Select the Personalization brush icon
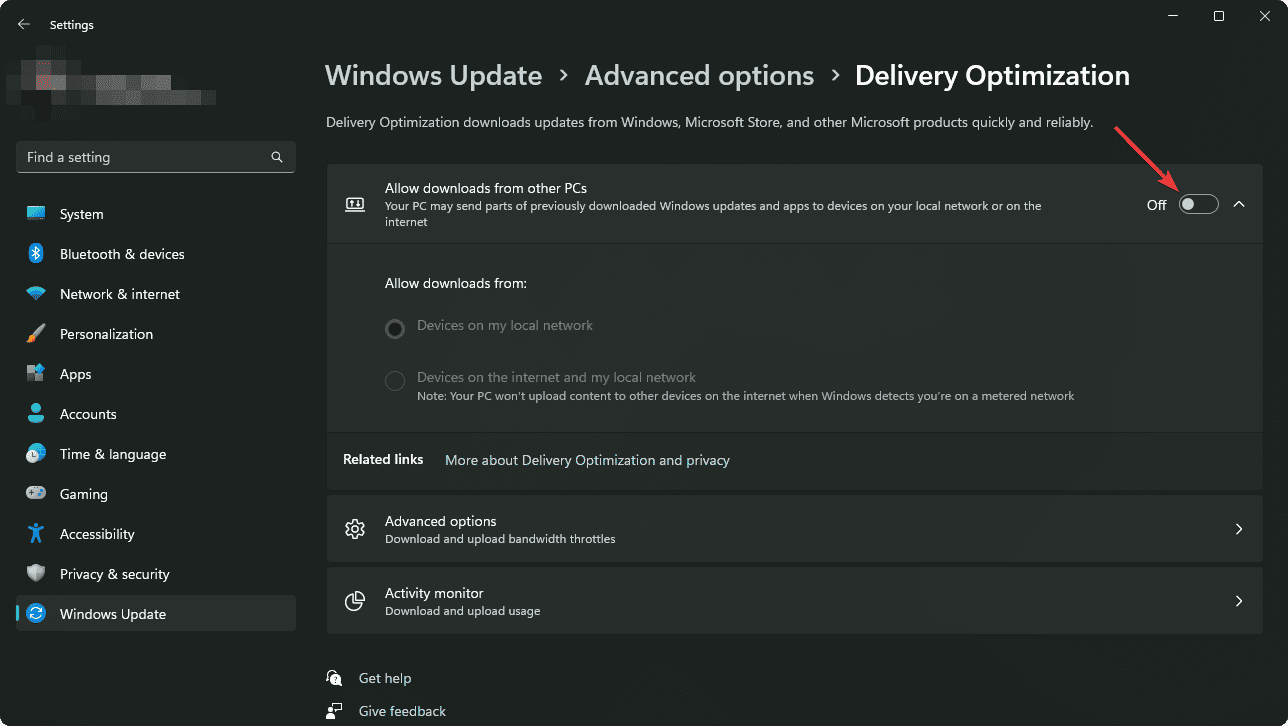The width and height of the screenshot is (1288, 726). 34,333
